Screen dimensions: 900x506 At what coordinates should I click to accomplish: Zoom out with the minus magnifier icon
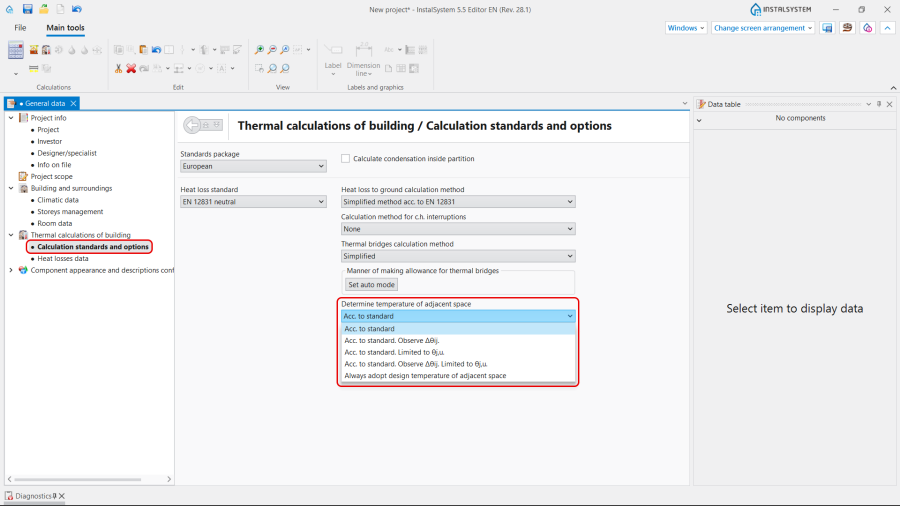pyautogui.click(x=272, y=50)
